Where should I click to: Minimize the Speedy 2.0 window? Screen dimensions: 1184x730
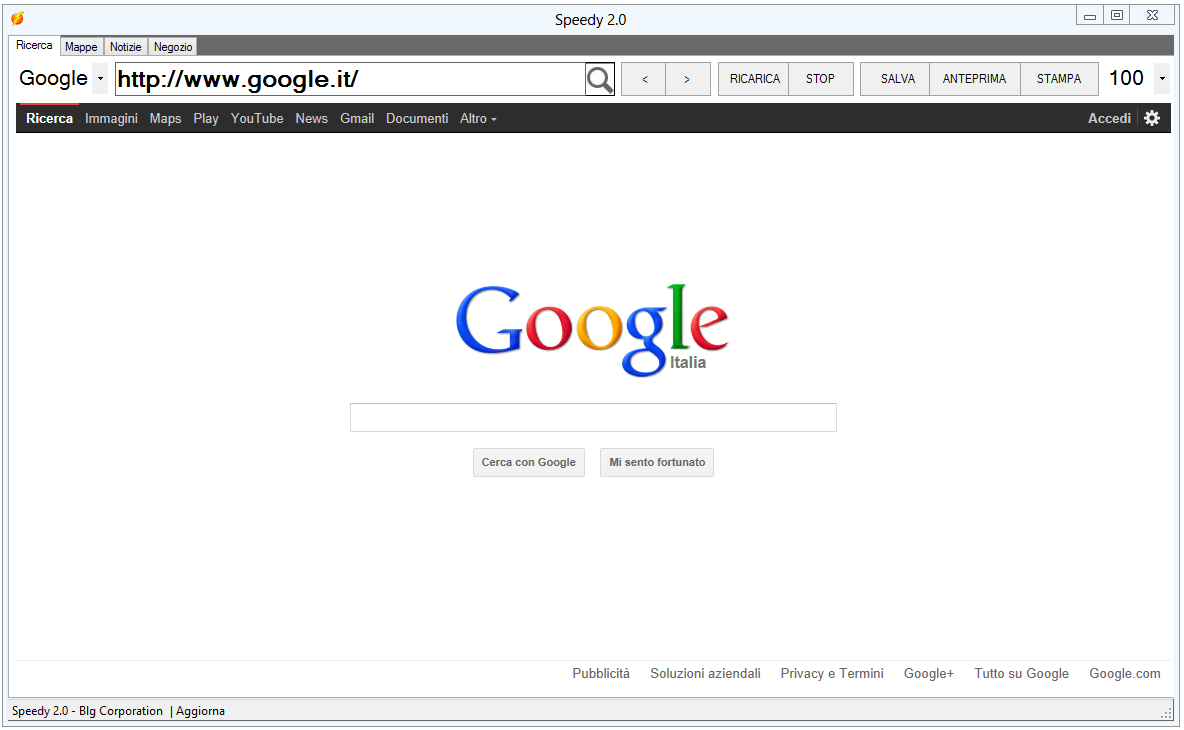[x=1090, y=16]
